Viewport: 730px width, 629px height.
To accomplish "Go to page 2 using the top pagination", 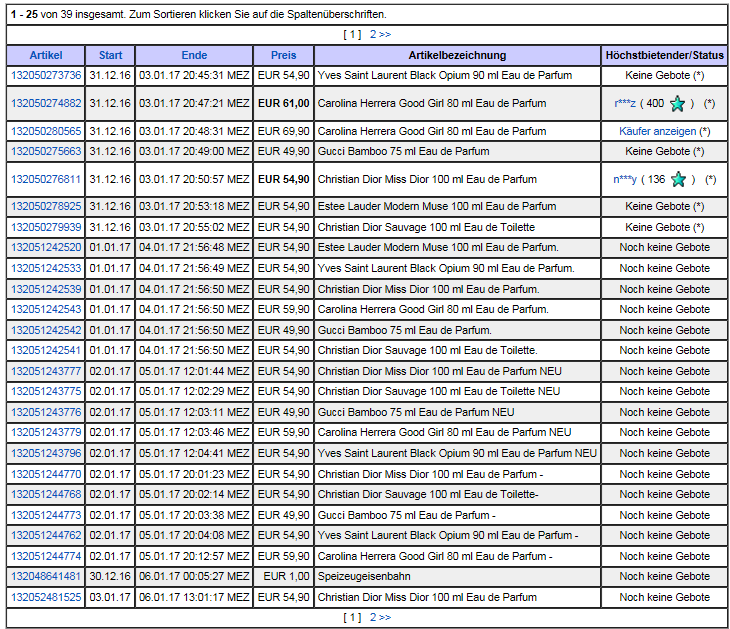I will pos(380,34).
